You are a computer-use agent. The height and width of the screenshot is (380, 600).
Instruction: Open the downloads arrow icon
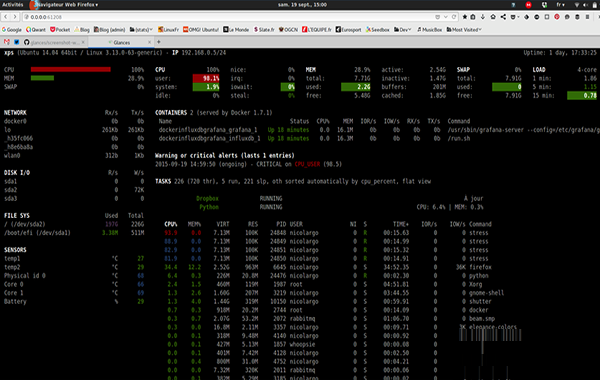click(483, 17)
